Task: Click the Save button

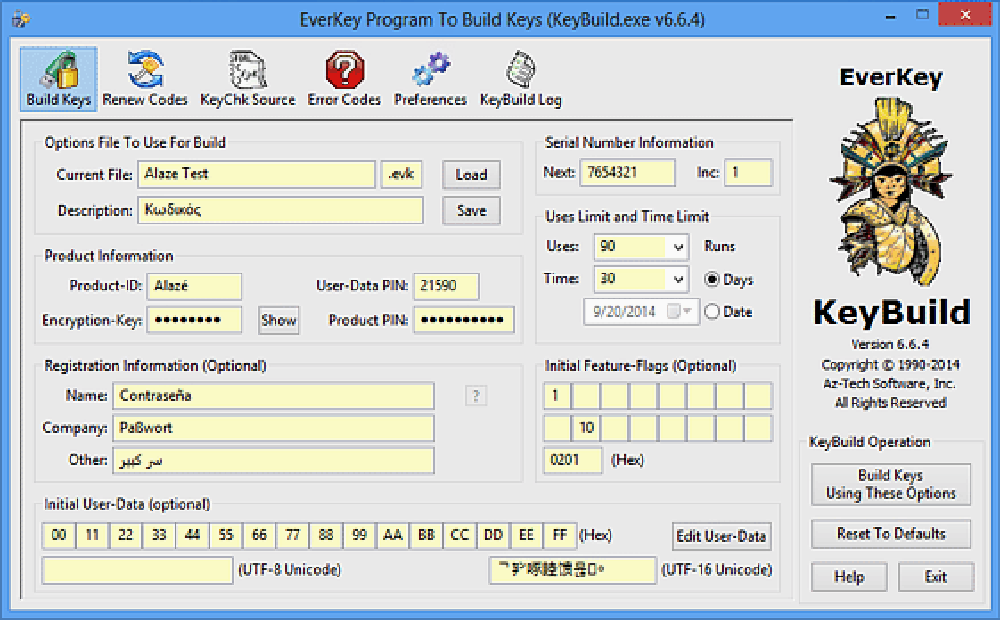Action: 471,210
